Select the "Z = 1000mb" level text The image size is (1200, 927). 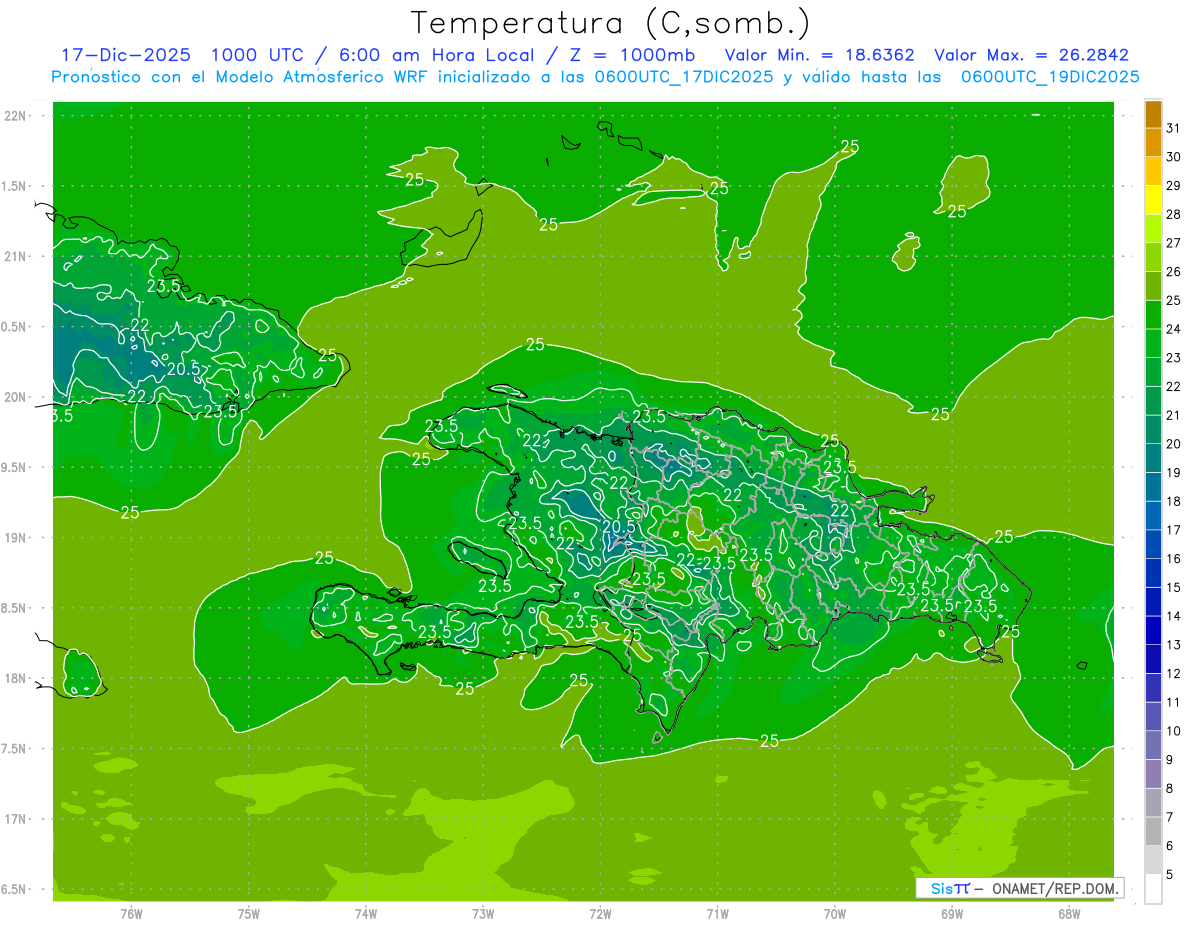click(x=633, y=55)
